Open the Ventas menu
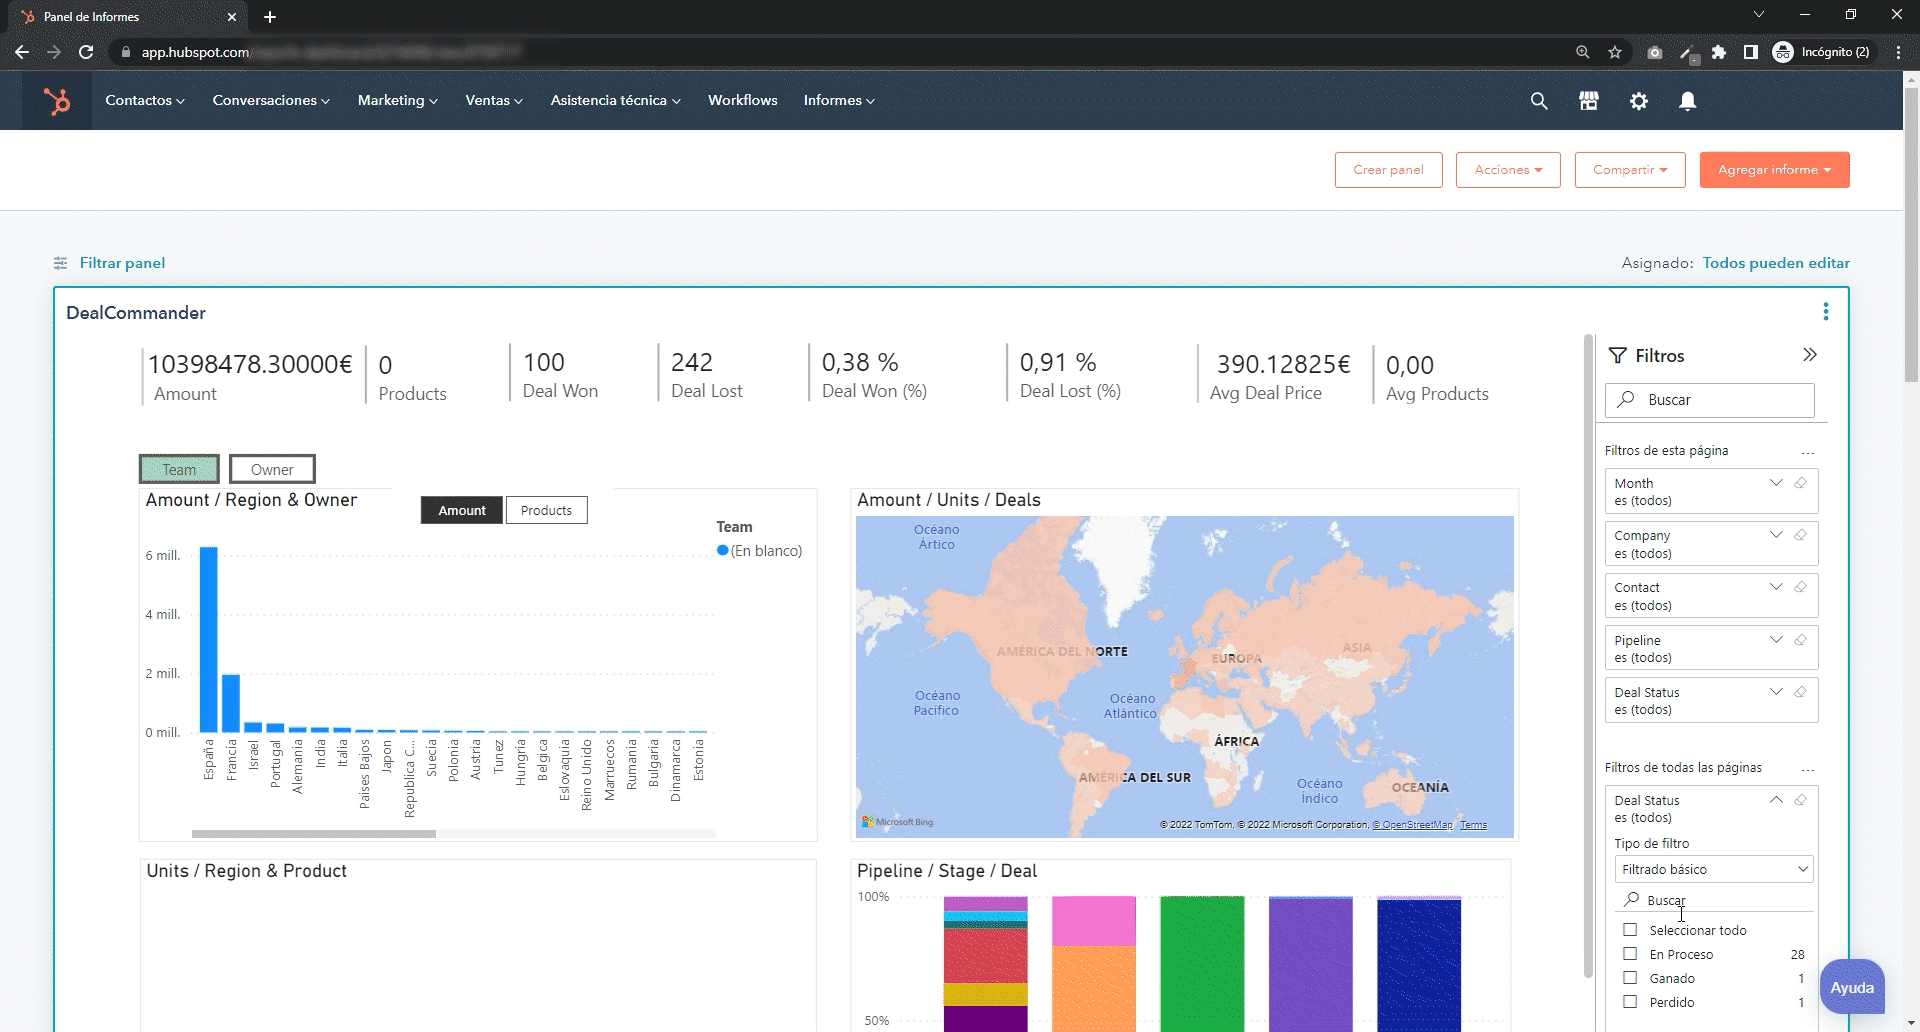This screenshot has width=1920, height=1032. [x=494, y=101]
